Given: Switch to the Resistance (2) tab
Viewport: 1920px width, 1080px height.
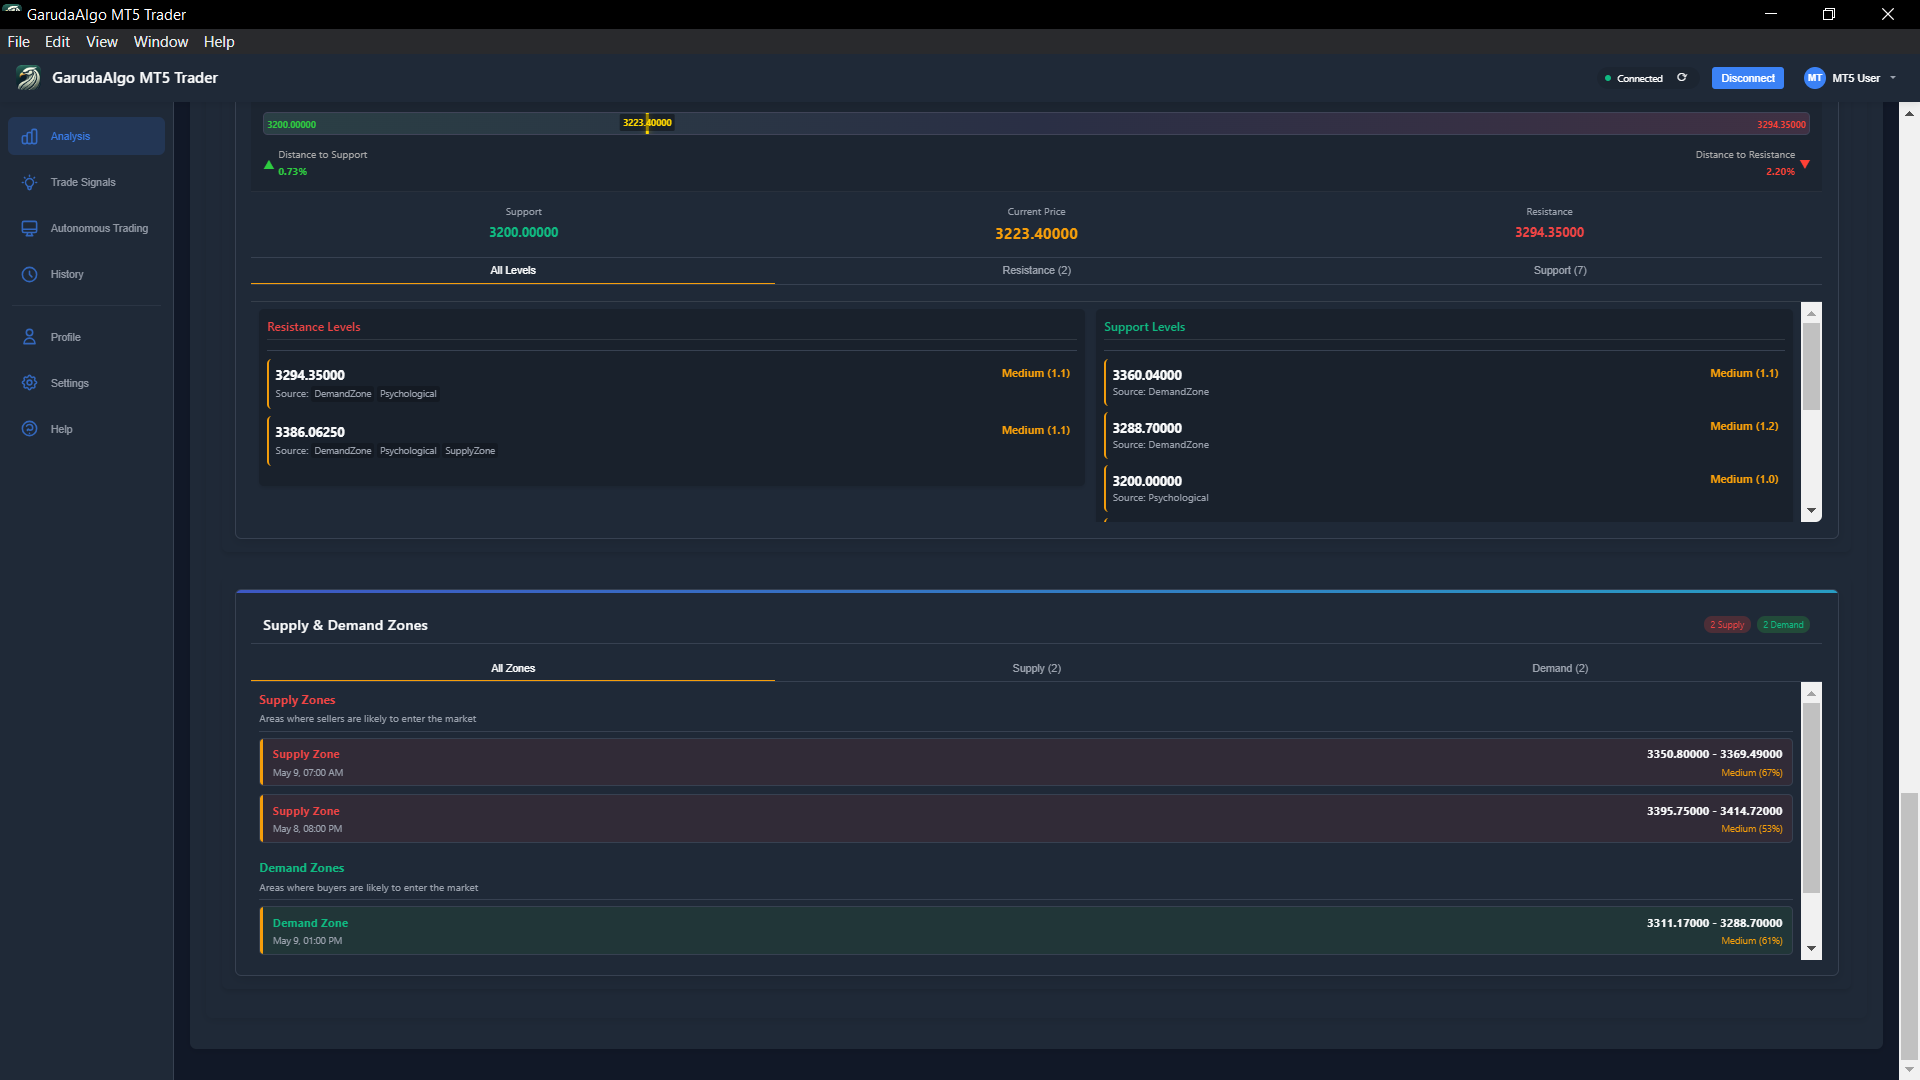Looking at the screenshot, I should tap(1037, 270).
